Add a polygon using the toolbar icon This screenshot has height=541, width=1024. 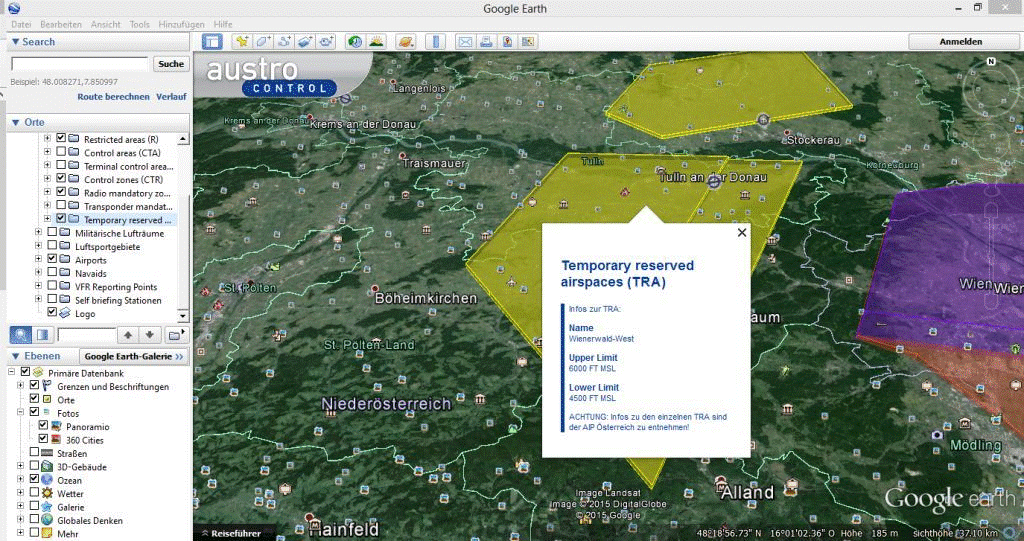tap(263, 42)
